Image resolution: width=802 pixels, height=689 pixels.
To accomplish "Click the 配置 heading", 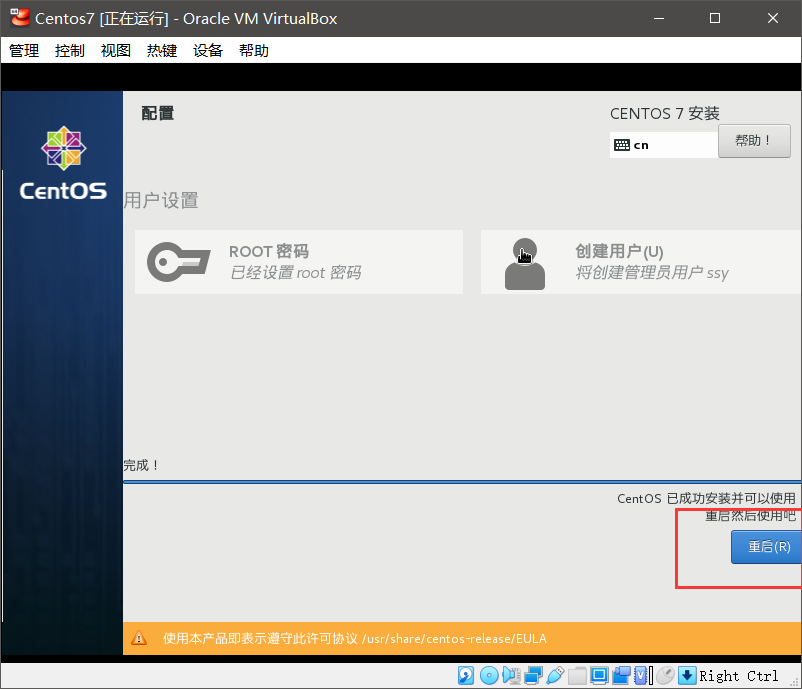I will pos(158,113).
